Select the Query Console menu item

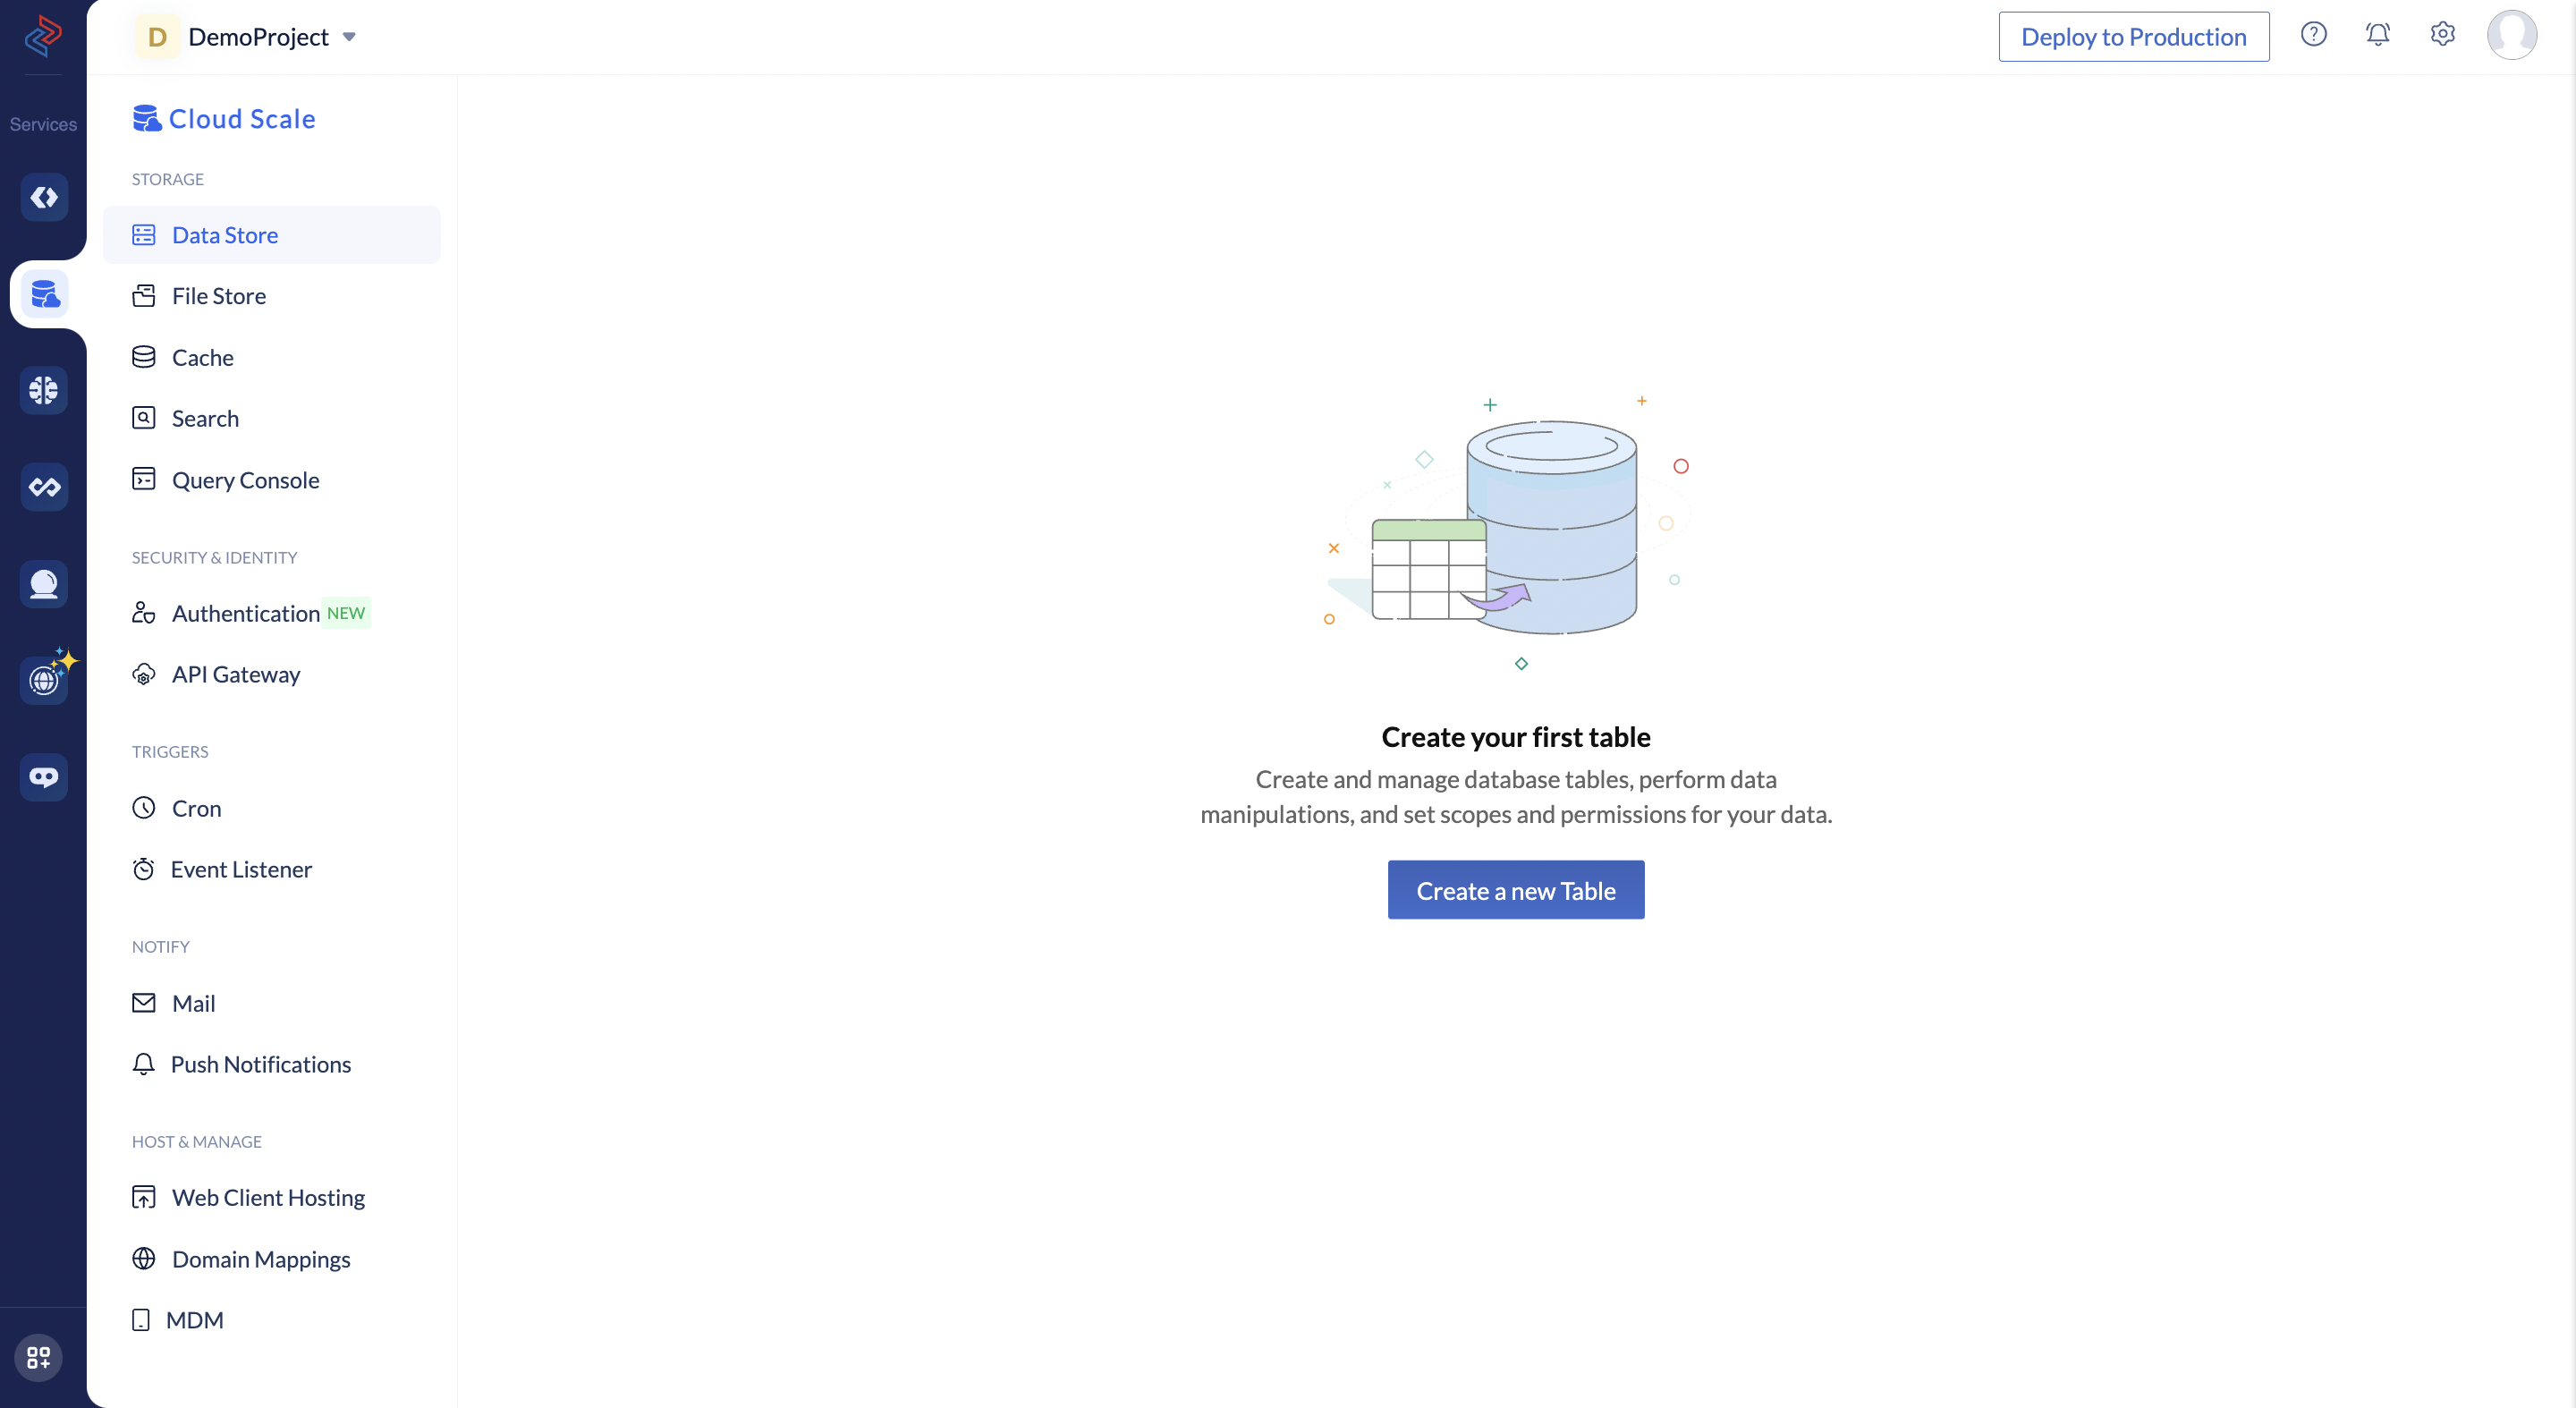[x=246, y=479]
